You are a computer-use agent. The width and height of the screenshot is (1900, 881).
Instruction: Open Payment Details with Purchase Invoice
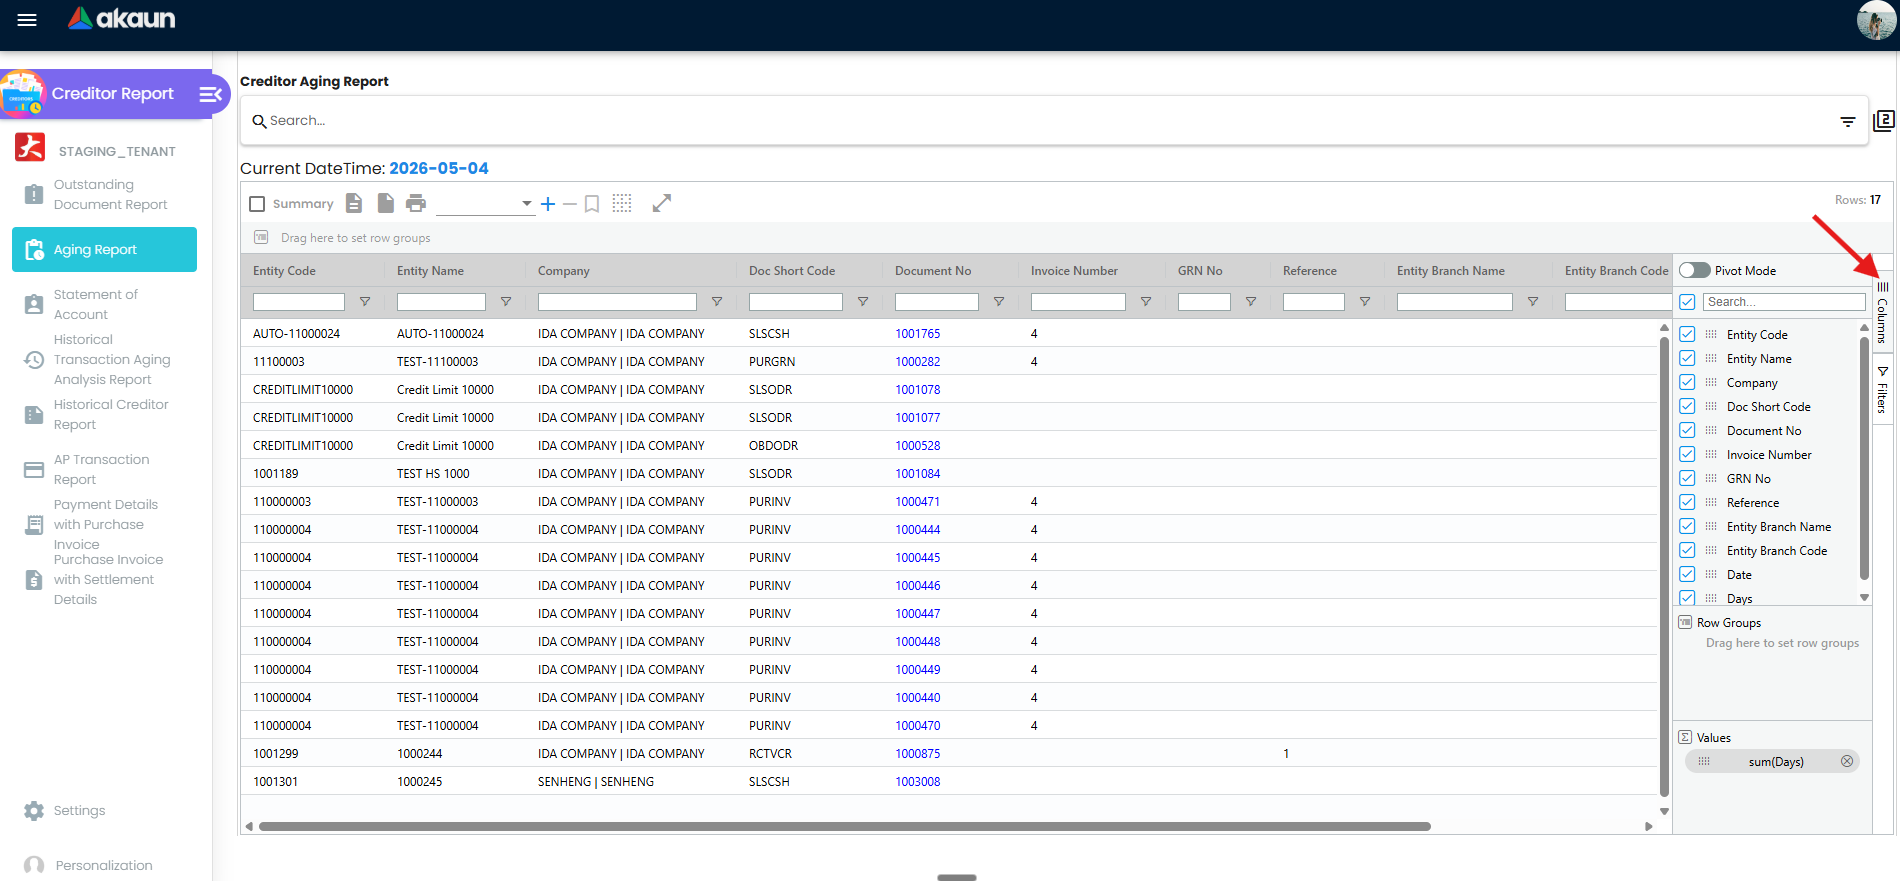(x=105, y=525)
